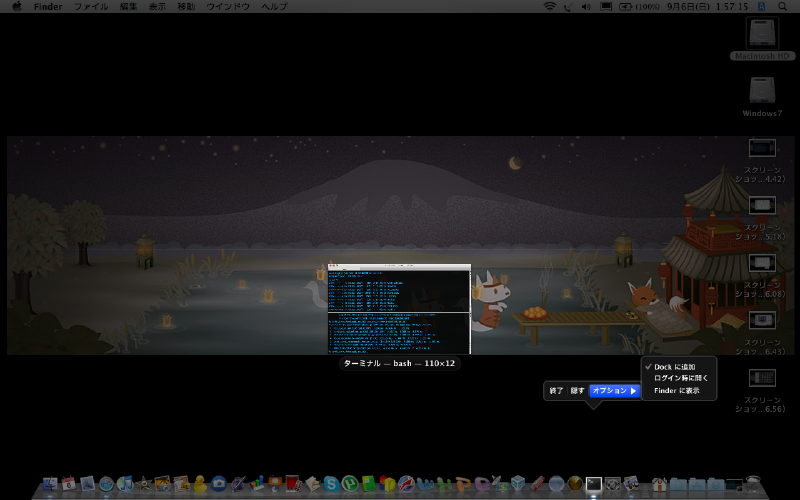Open uTorrent green icon in Dock
This screenshot has height=500, width=800.
[x=350, y=483]
